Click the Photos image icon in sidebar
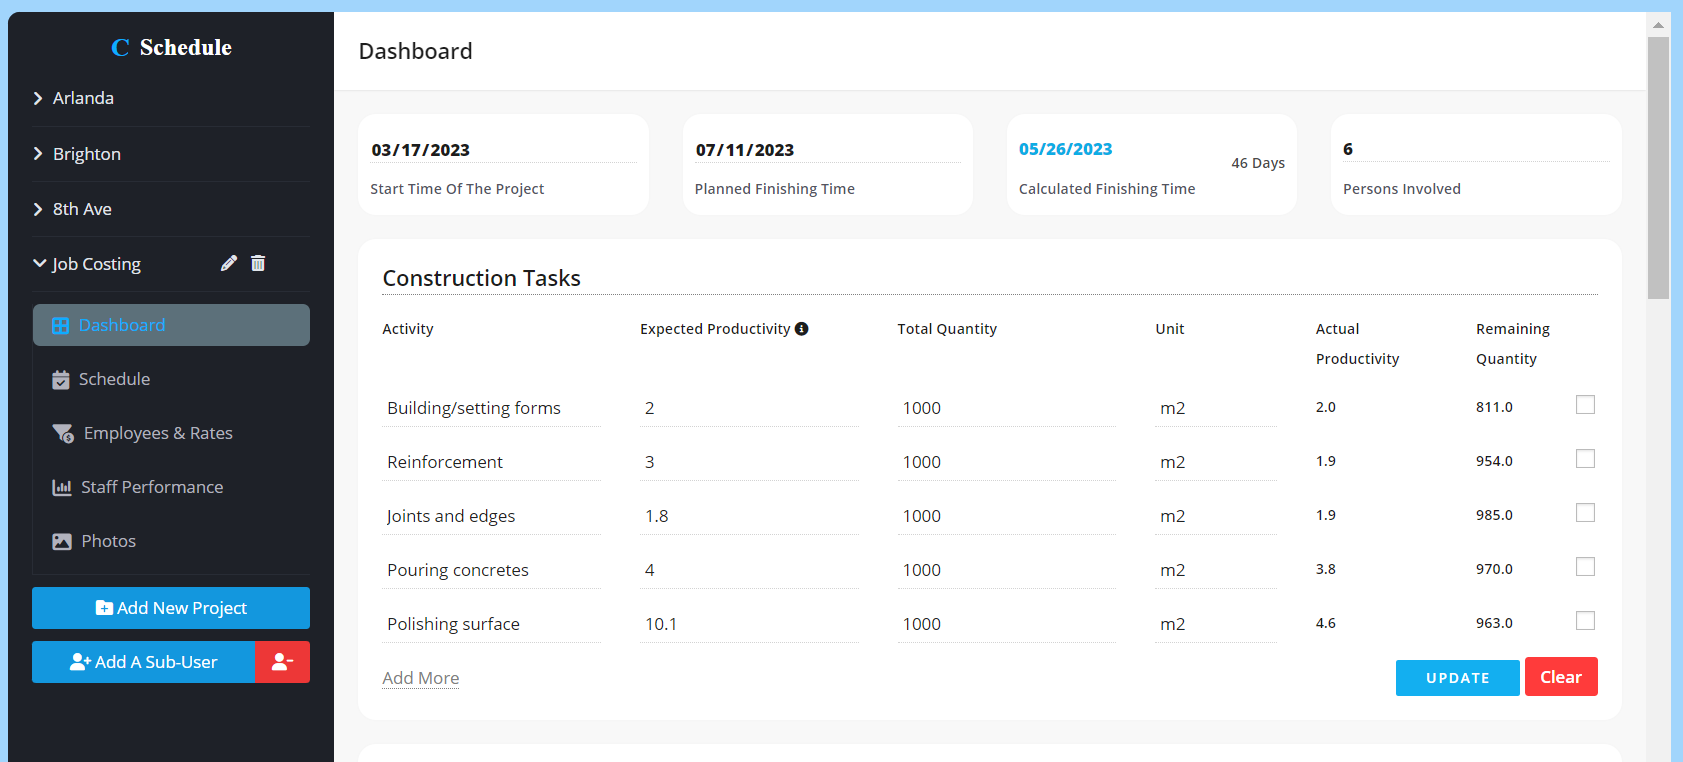The width and height of the screenshot is (1683, 762). [62, 541]
